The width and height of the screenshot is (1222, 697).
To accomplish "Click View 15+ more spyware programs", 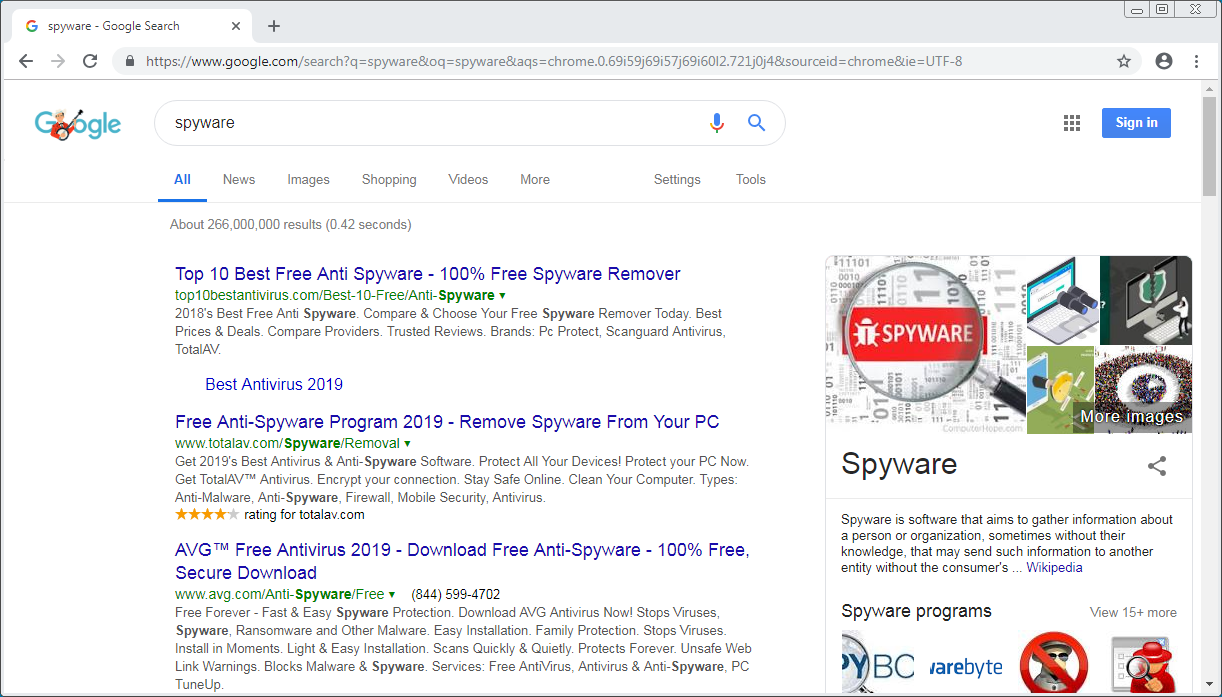I will (x=1133, y=613).
